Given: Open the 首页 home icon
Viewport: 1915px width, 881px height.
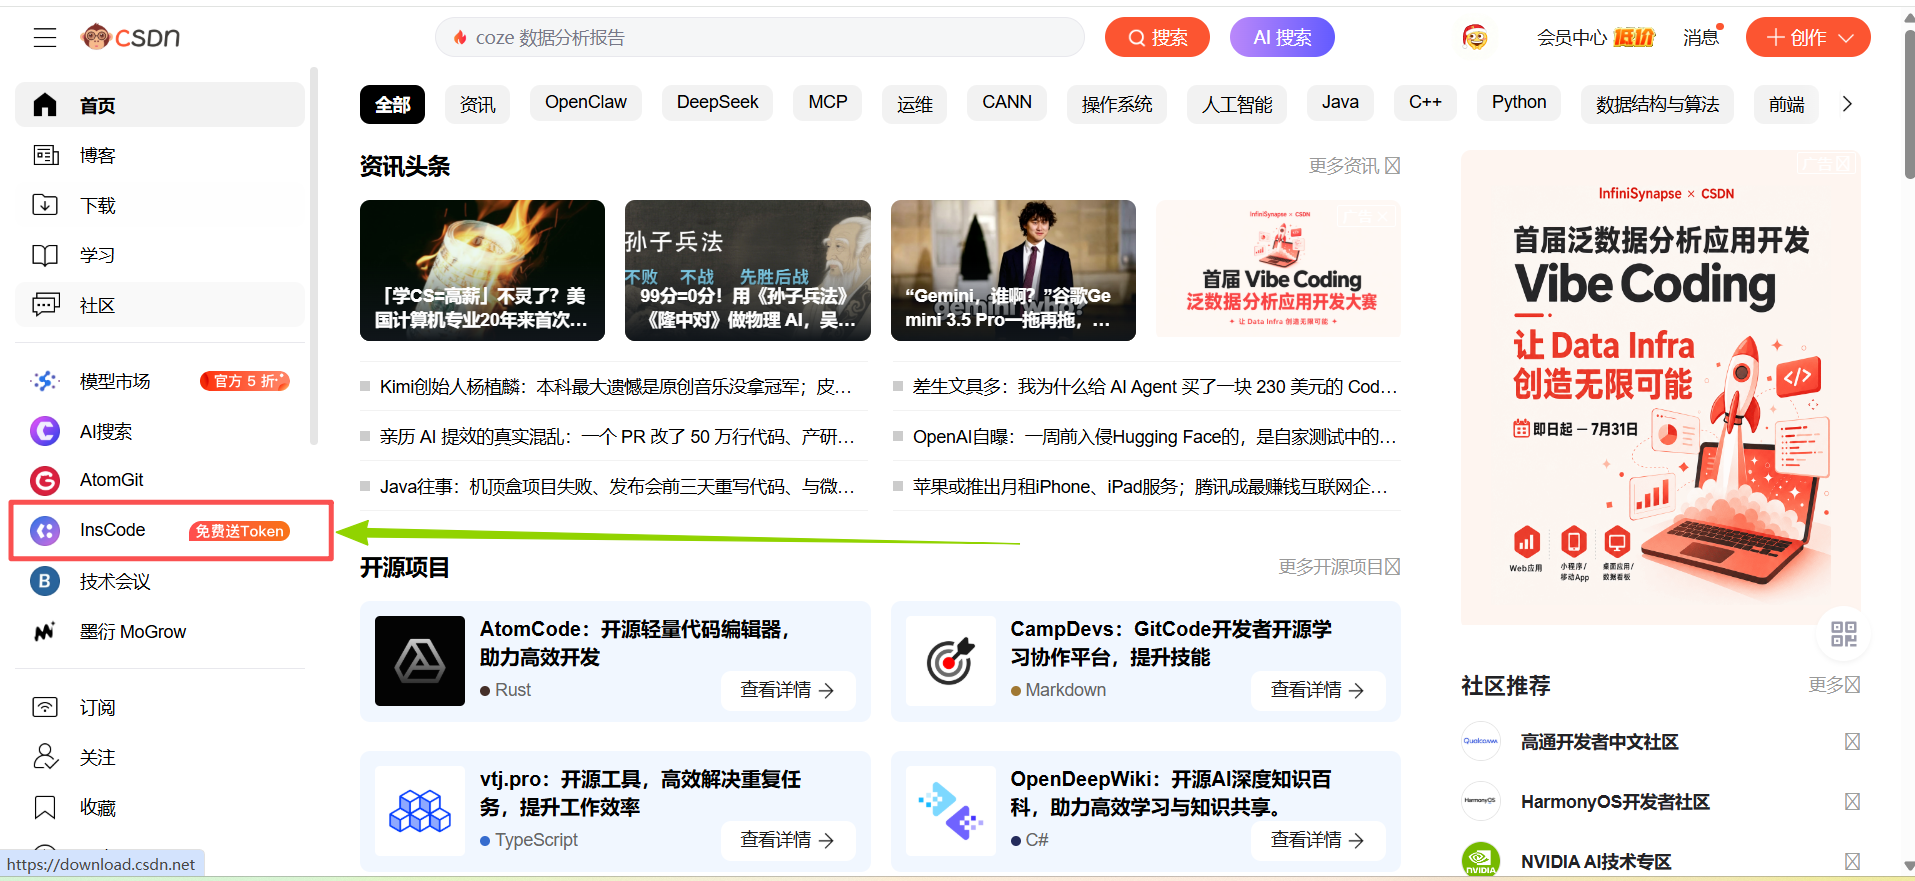Looking at the screenshot, I should [45, 105].
